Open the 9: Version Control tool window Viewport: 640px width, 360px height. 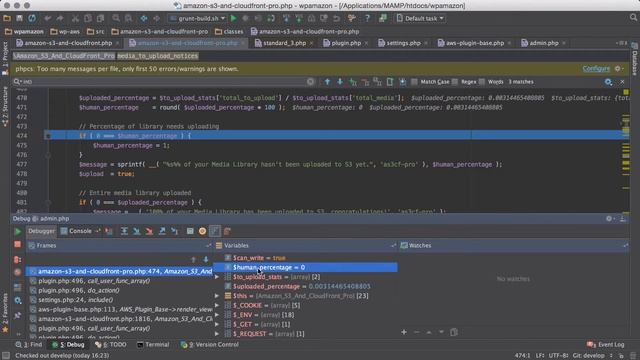(210, 345)
